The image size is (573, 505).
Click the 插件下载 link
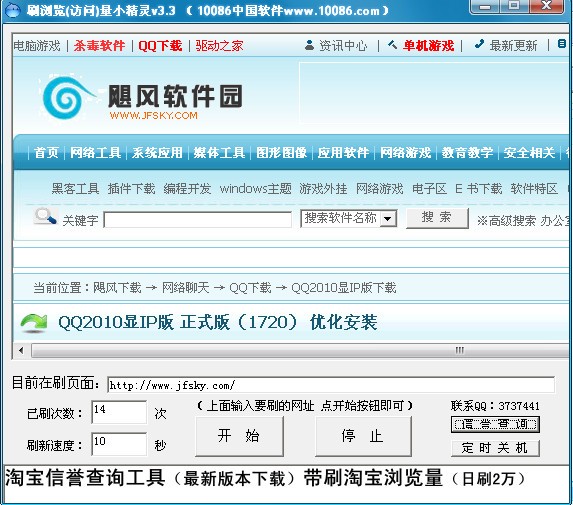pyautogui.click(x=132, y=189)
